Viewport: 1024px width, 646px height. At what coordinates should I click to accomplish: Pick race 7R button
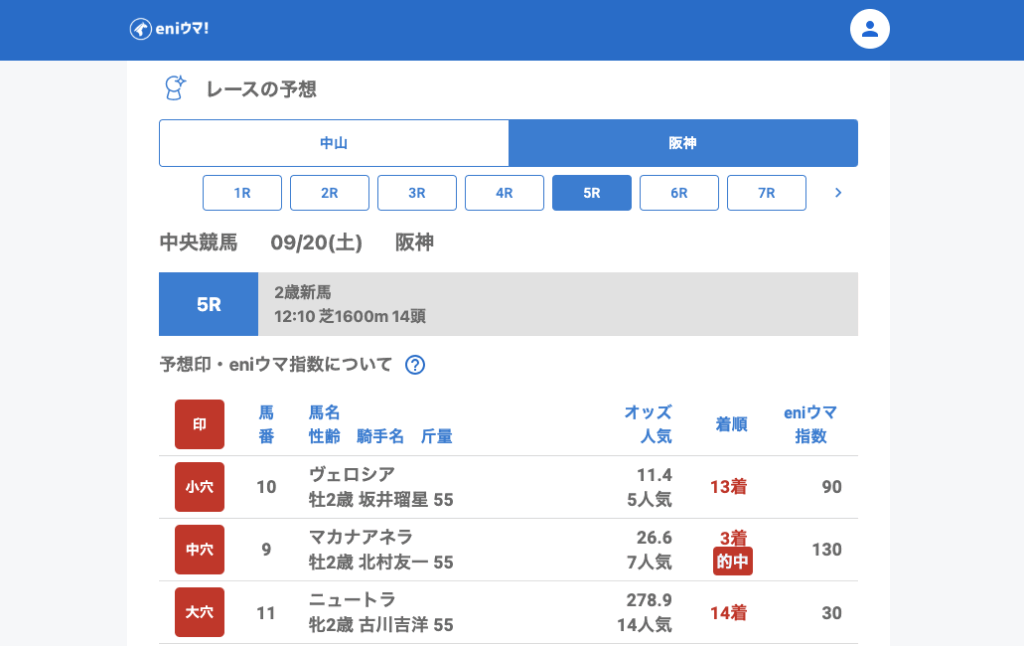pos(766,193)
